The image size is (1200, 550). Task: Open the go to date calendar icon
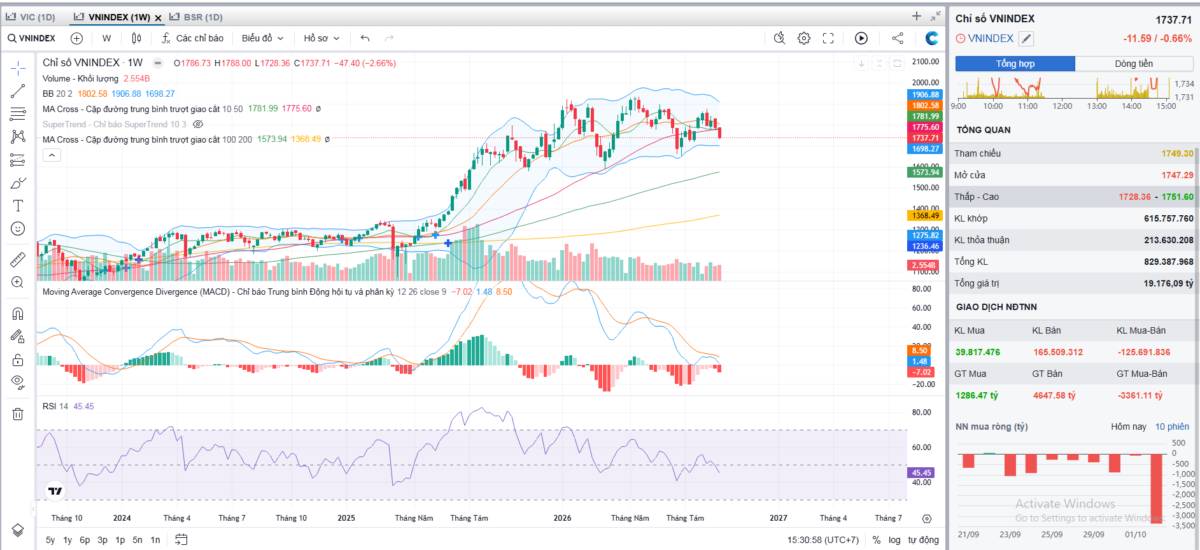pyautogui.click(x=181, y=540)
